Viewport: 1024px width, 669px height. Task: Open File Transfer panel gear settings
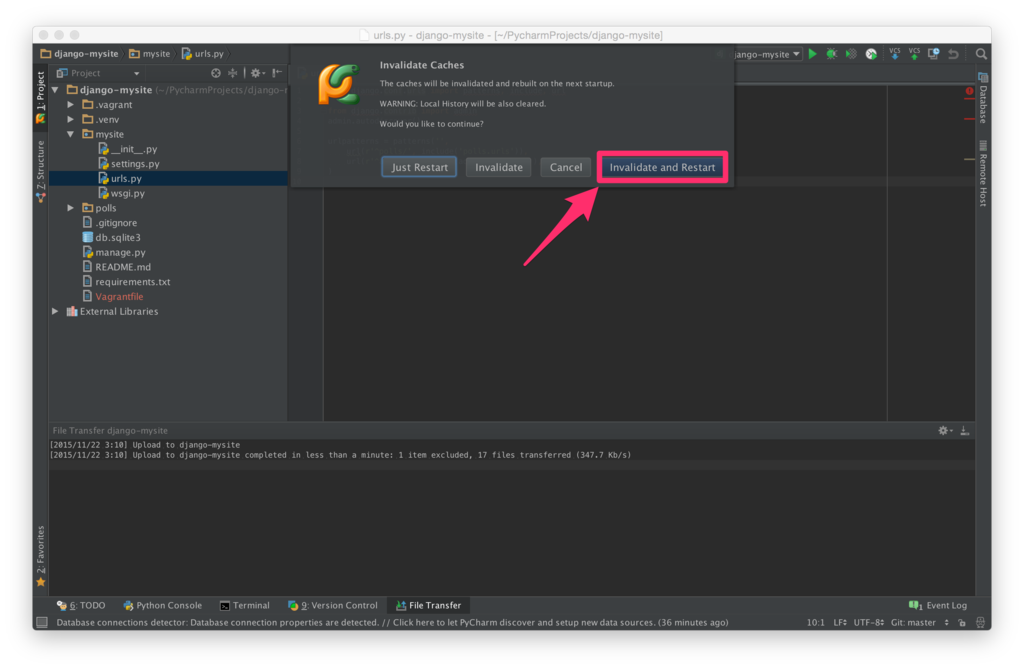point(944,431)
